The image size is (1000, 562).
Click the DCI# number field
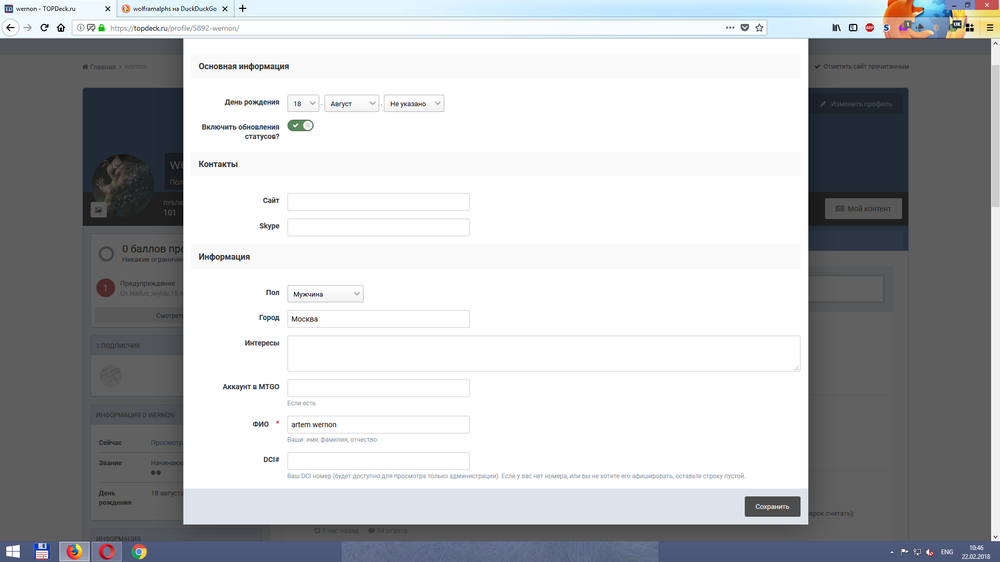[378, 461]
